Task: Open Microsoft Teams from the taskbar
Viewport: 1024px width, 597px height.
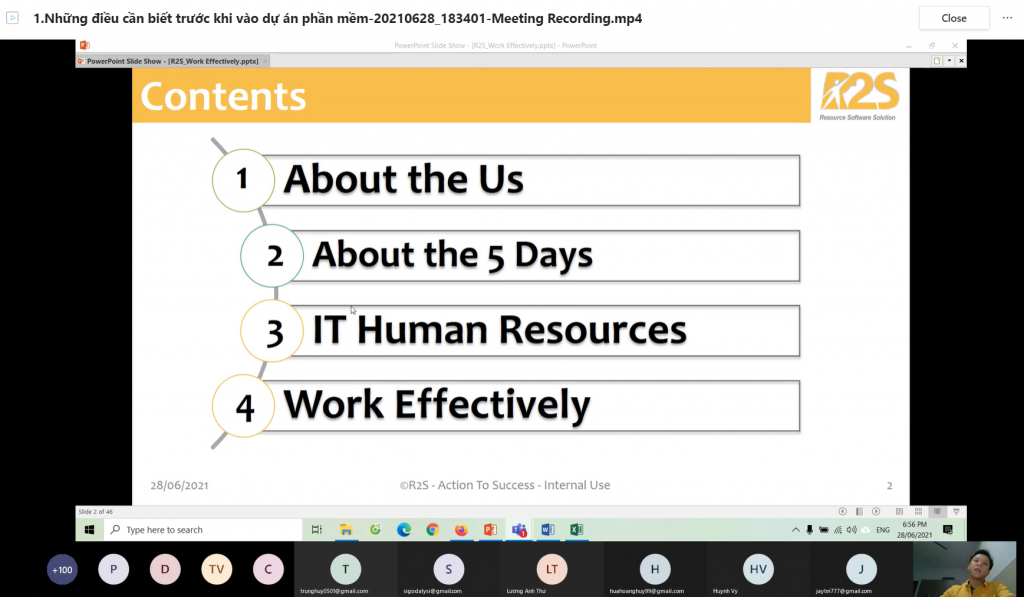Action: [x=519, y=530]
